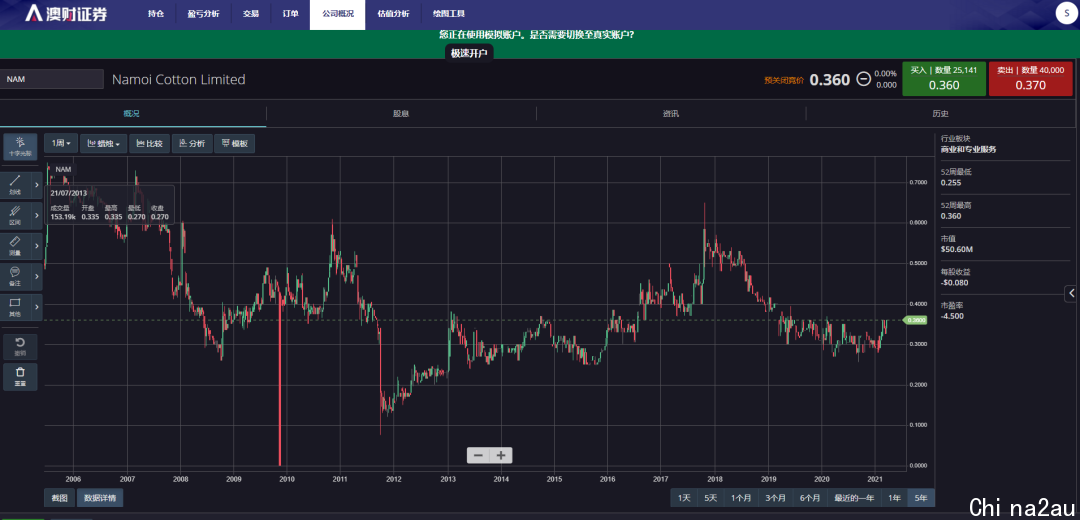The height and width of the screenshot is (520, 1080).
Task: Zoom out chart with minus button
Action: [478, 455]
